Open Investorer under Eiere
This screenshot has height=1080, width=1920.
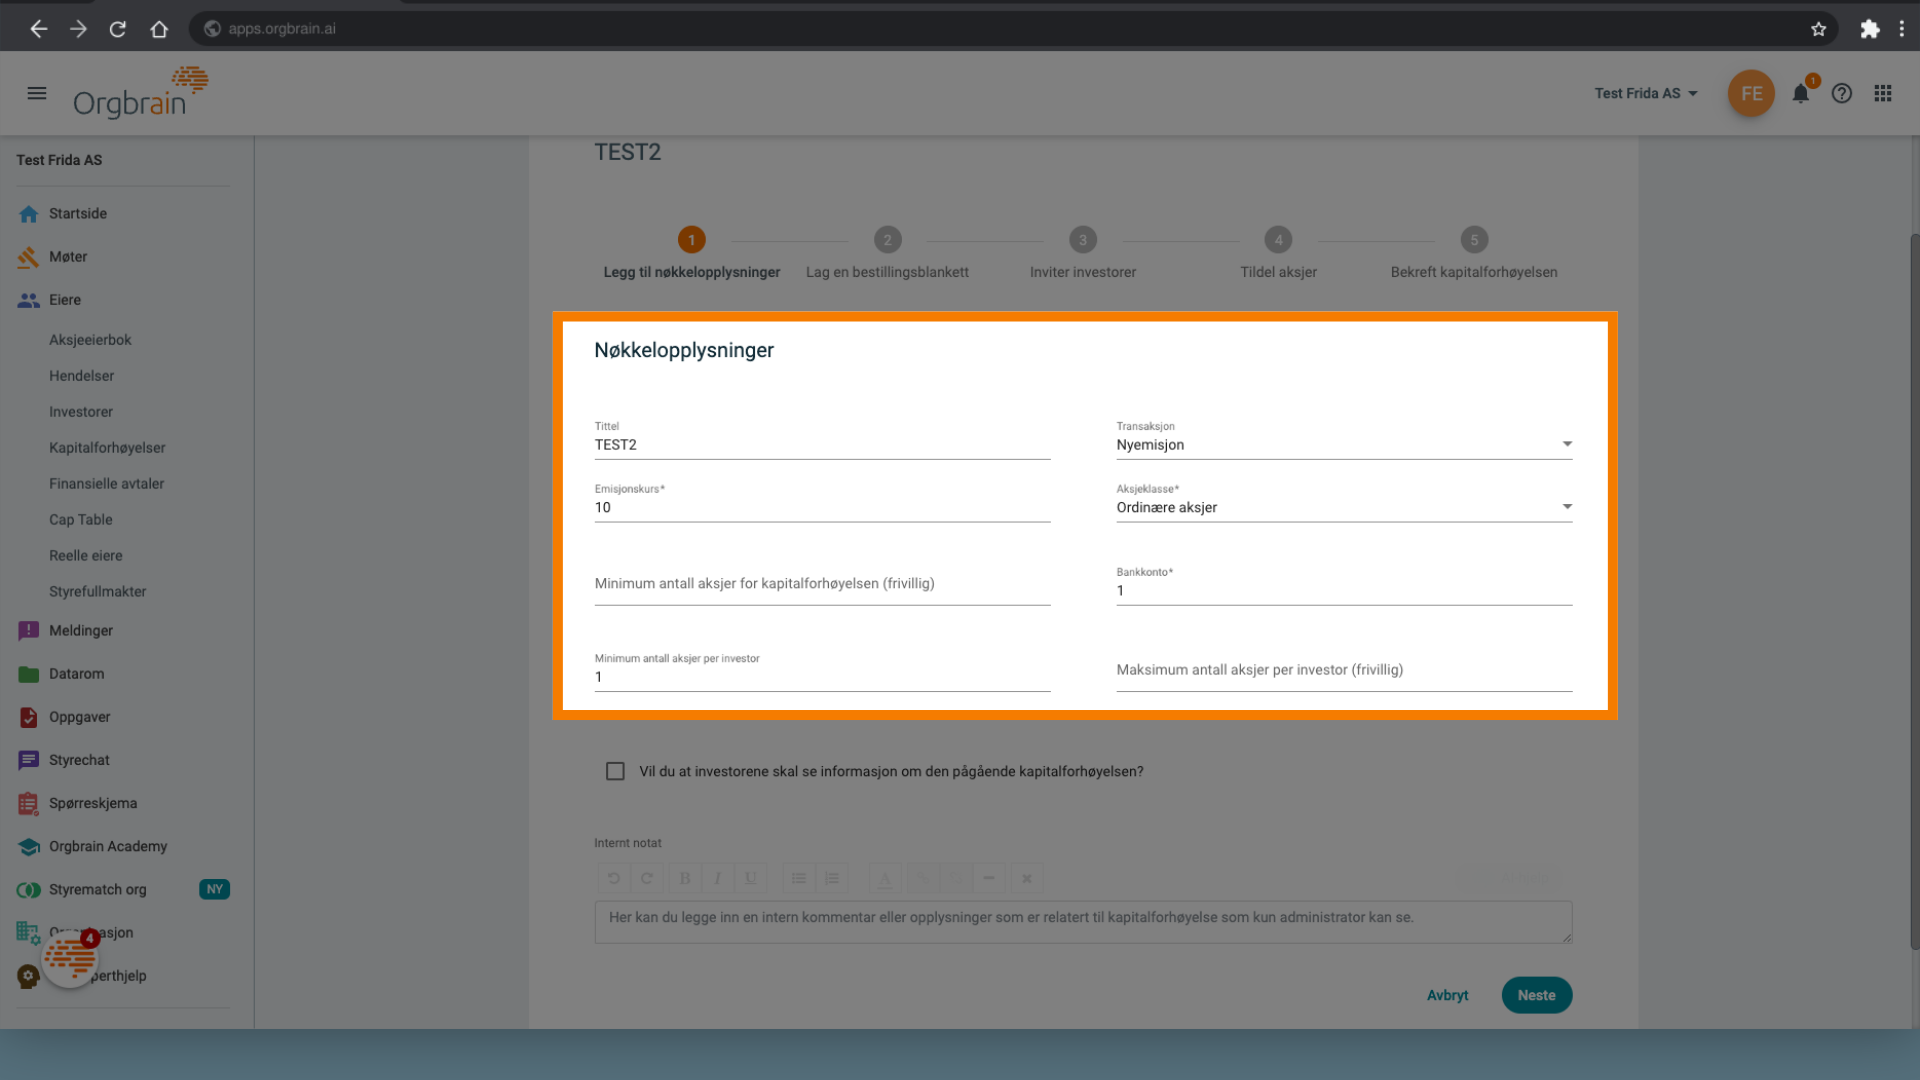coord(81,412)
